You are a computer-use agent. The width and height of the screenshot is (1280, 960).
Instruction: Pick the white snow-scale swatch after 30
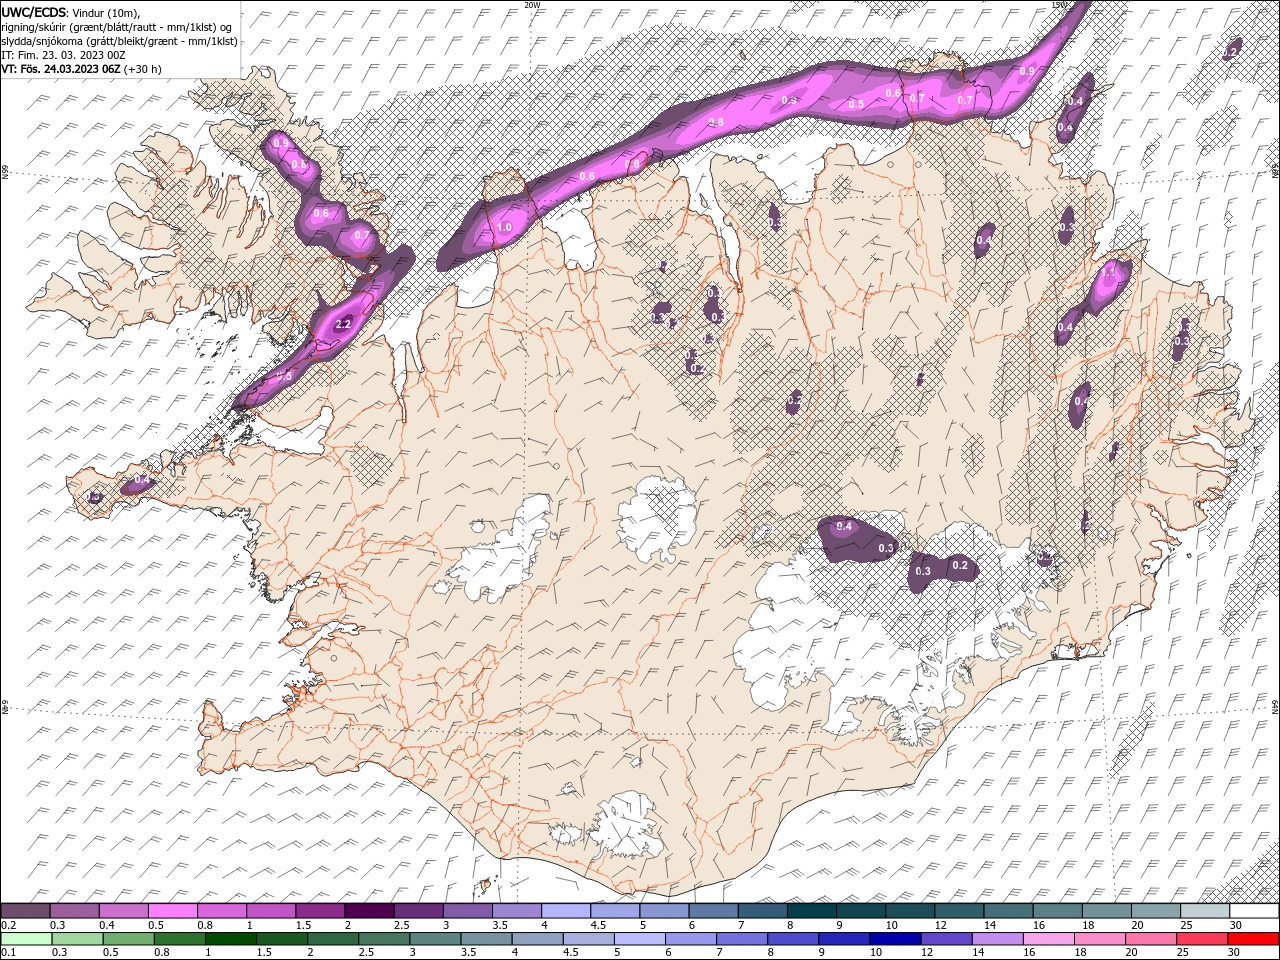[1254, 911]
